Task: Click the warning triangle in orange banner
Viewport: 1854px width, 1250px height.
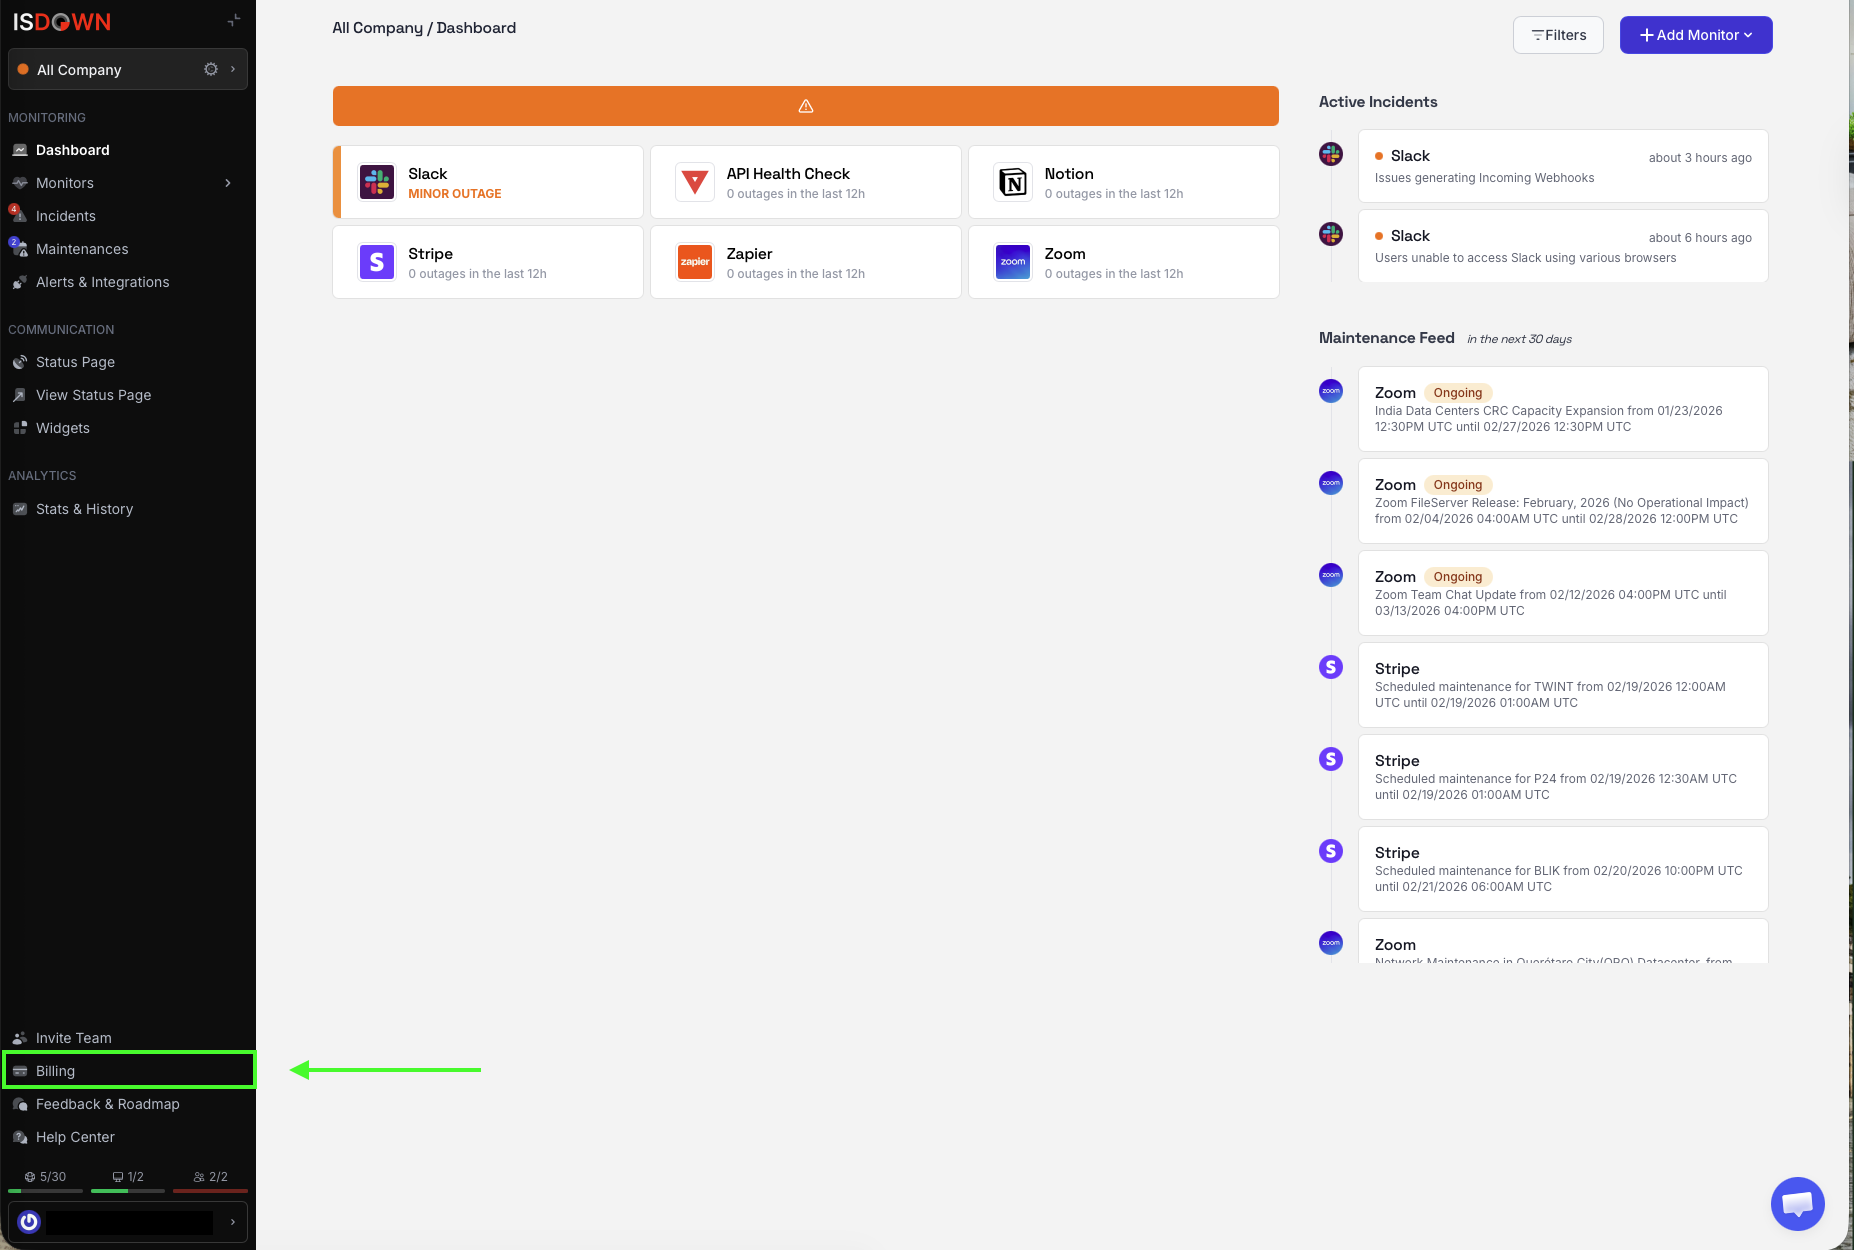Action: pos(806,106)
